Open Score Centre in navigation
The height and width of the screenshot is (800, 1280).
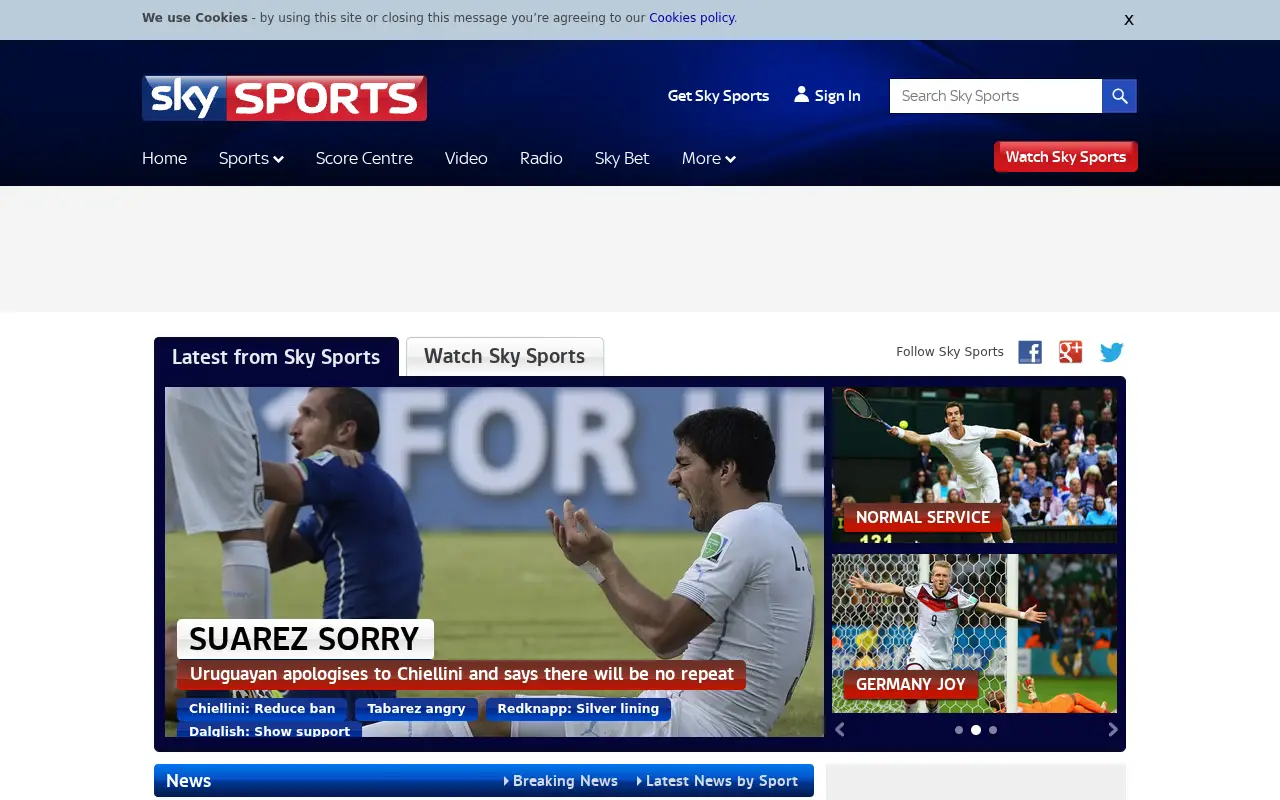(364, 158)
